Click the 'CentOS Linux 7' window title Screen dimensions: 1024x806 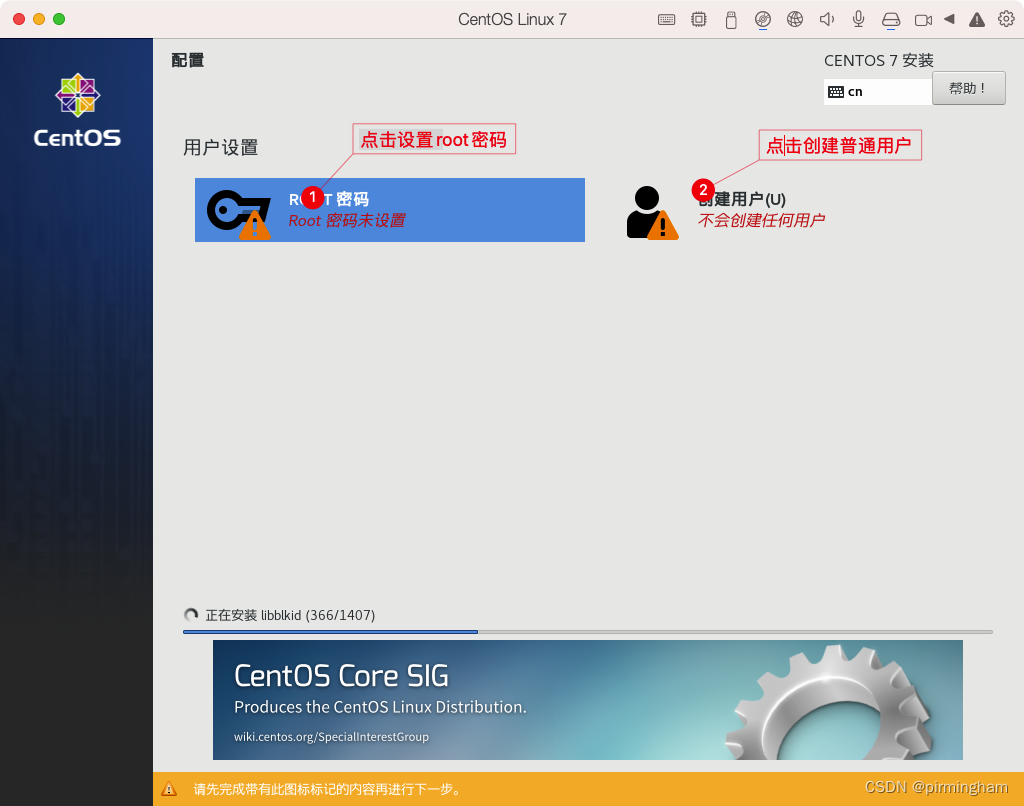512,20
